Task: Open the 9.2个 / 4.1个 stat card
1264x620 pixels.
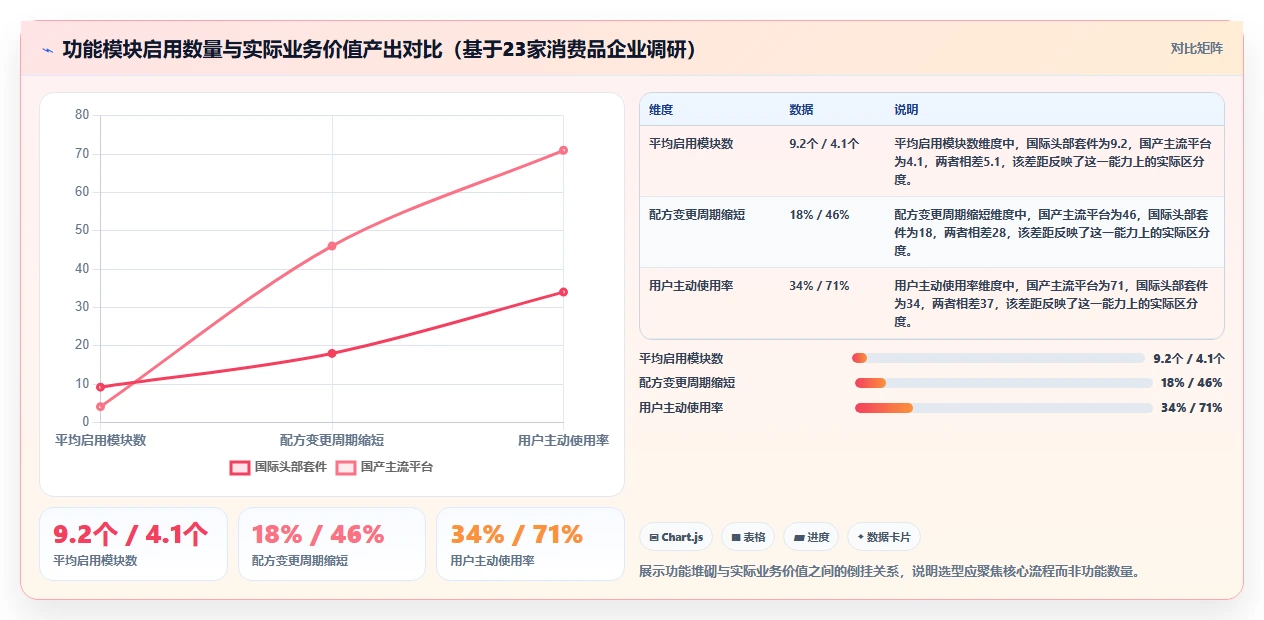Action: click(x=133, y=544)
